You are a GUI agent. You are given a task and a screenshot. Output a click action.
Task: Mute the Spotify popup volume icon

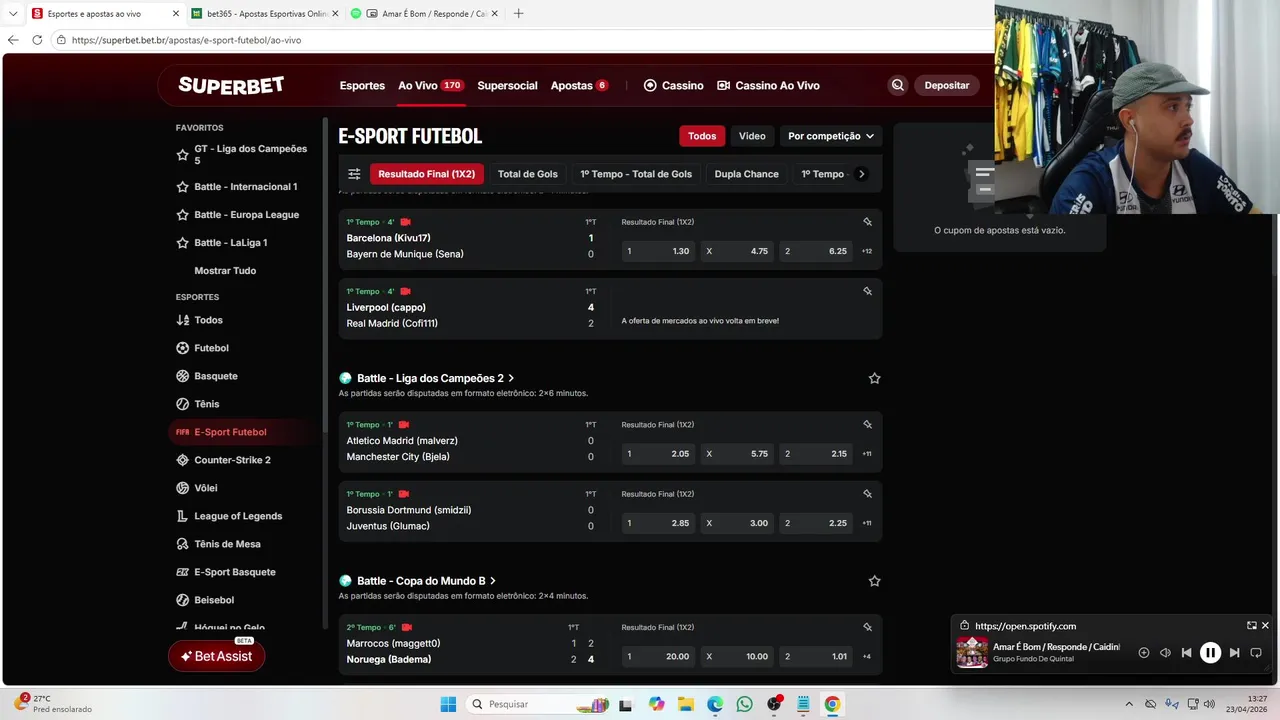pyautogui.click(x=1165, y=653)
